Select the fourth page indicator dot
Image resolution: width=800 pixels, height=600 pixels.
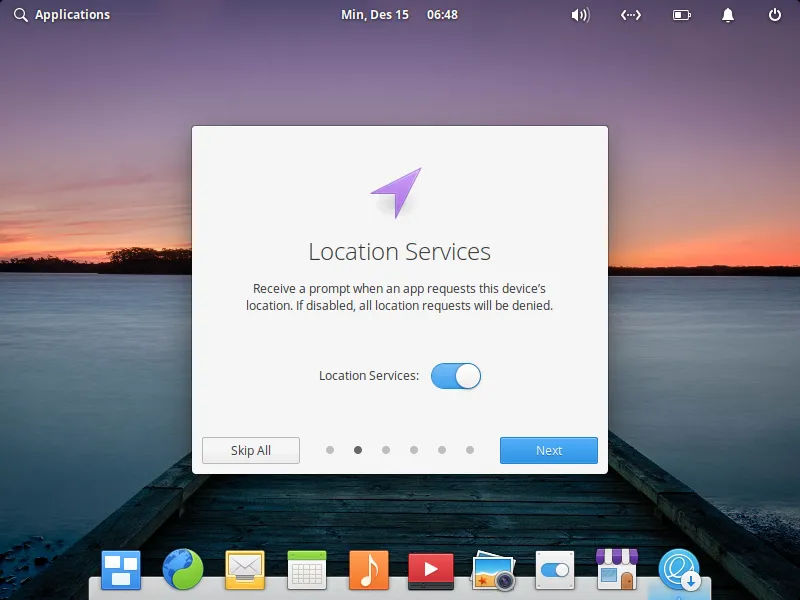(x=414, y=450)
